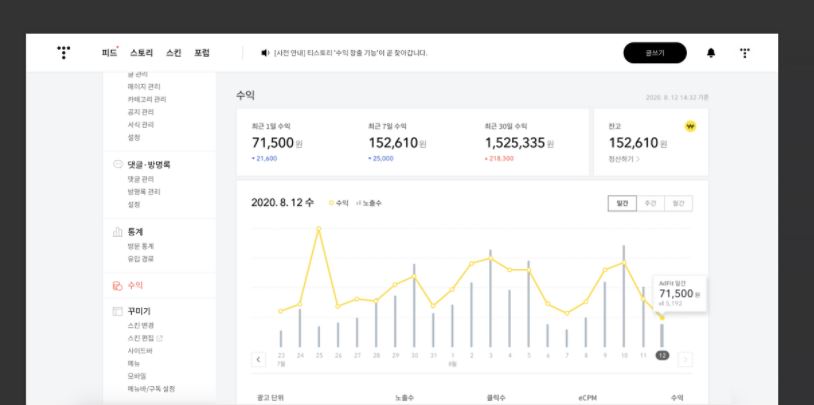The image size is (814, 405).
Task: Click the 최근 7일 수익 value 152,610
Action: pos(393,143)
